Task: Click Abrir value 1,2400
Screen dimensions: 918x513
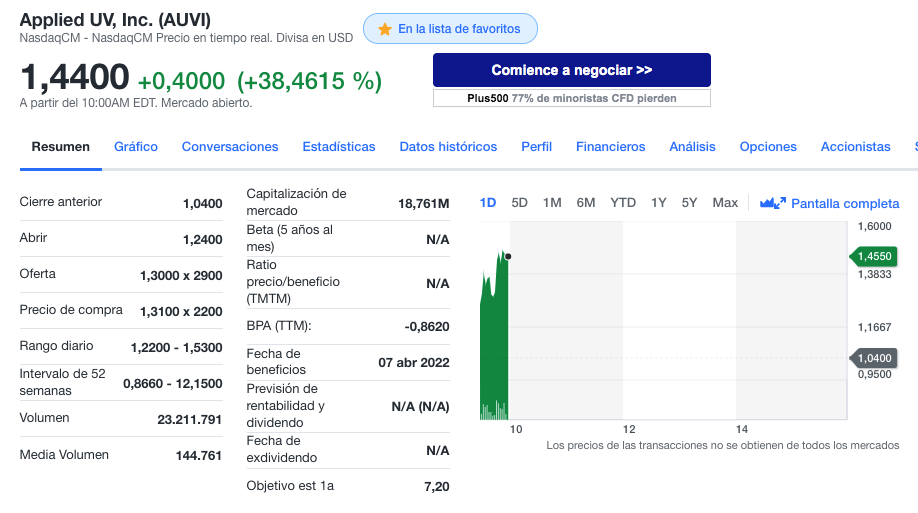Action: tap(203, 240)
